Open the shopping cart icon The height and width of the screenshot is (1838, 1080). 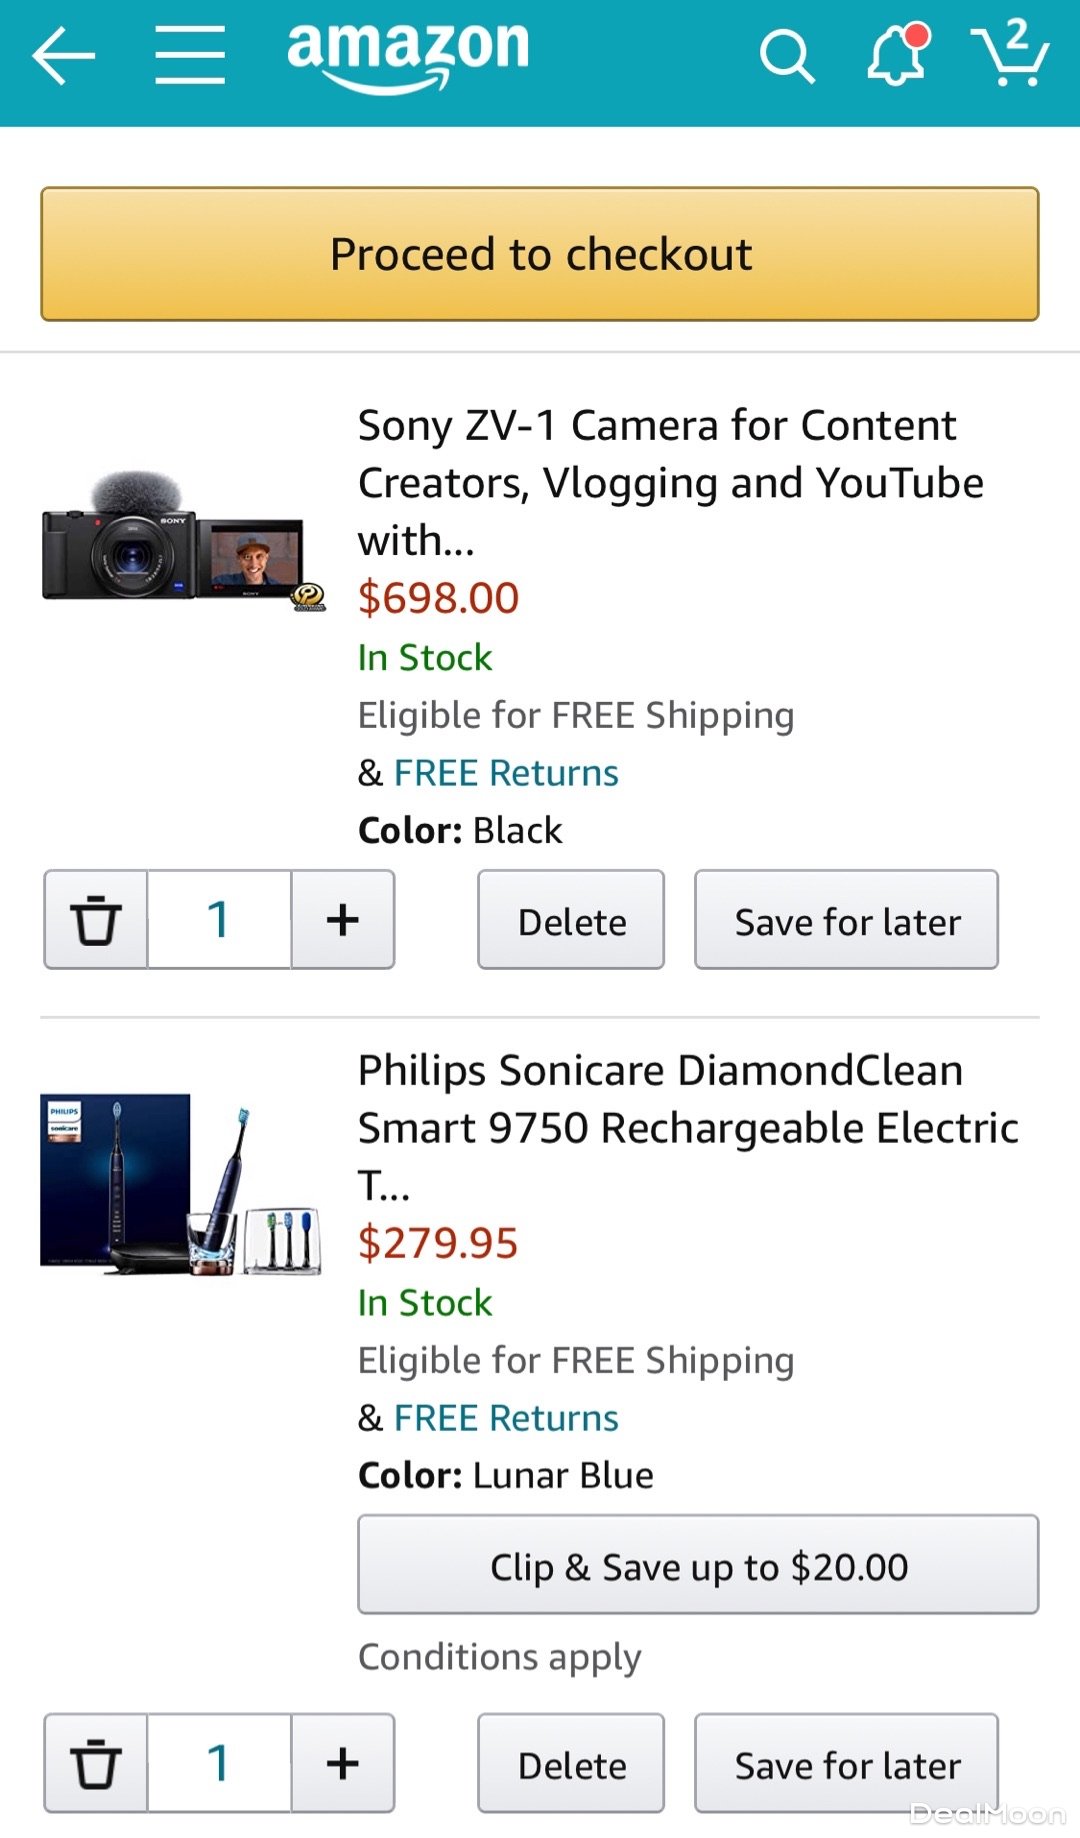[1010, 54]
